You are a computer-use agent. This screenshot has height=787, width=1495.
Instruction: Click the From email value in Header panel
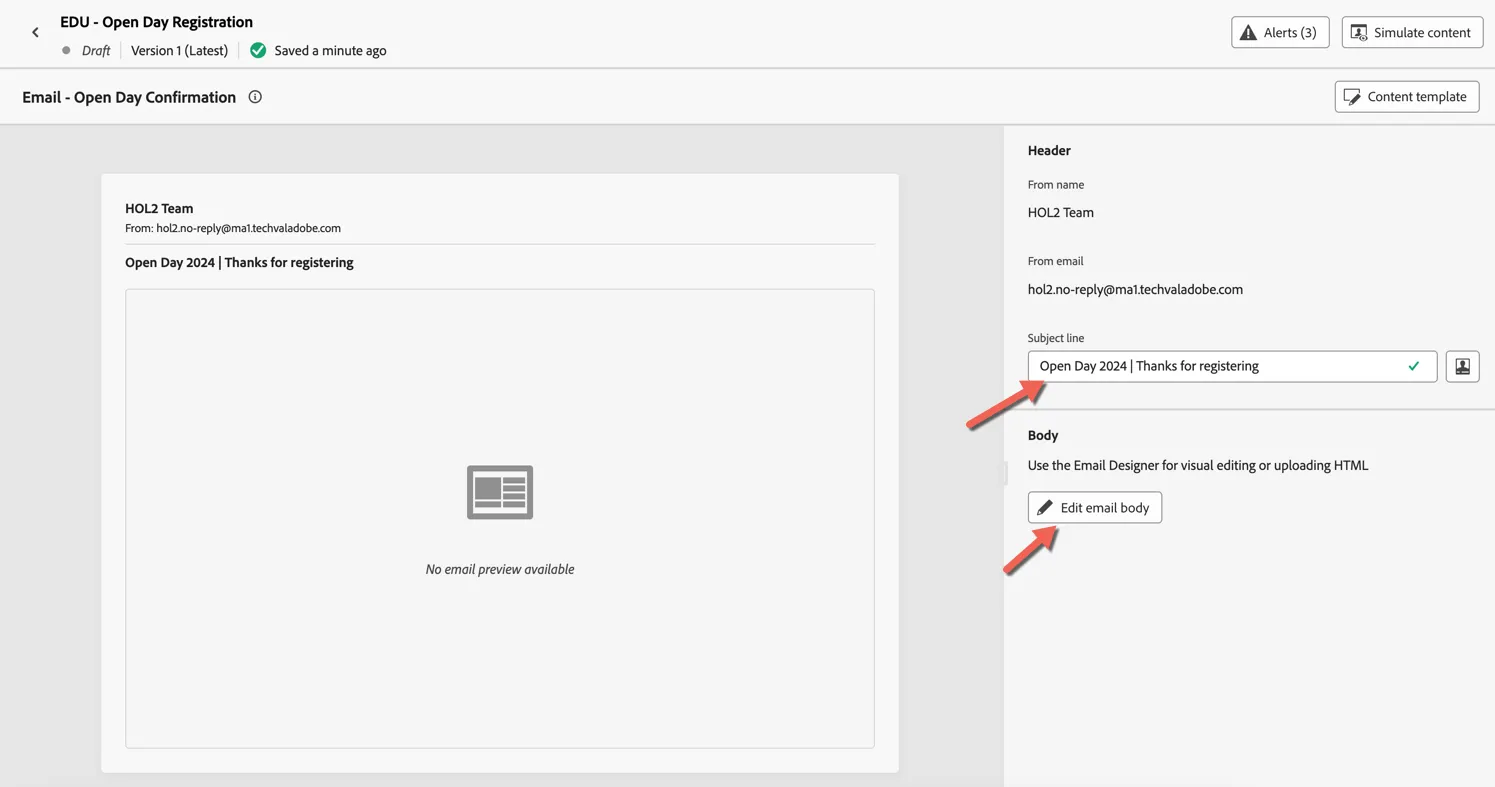tap(1135, 289)
